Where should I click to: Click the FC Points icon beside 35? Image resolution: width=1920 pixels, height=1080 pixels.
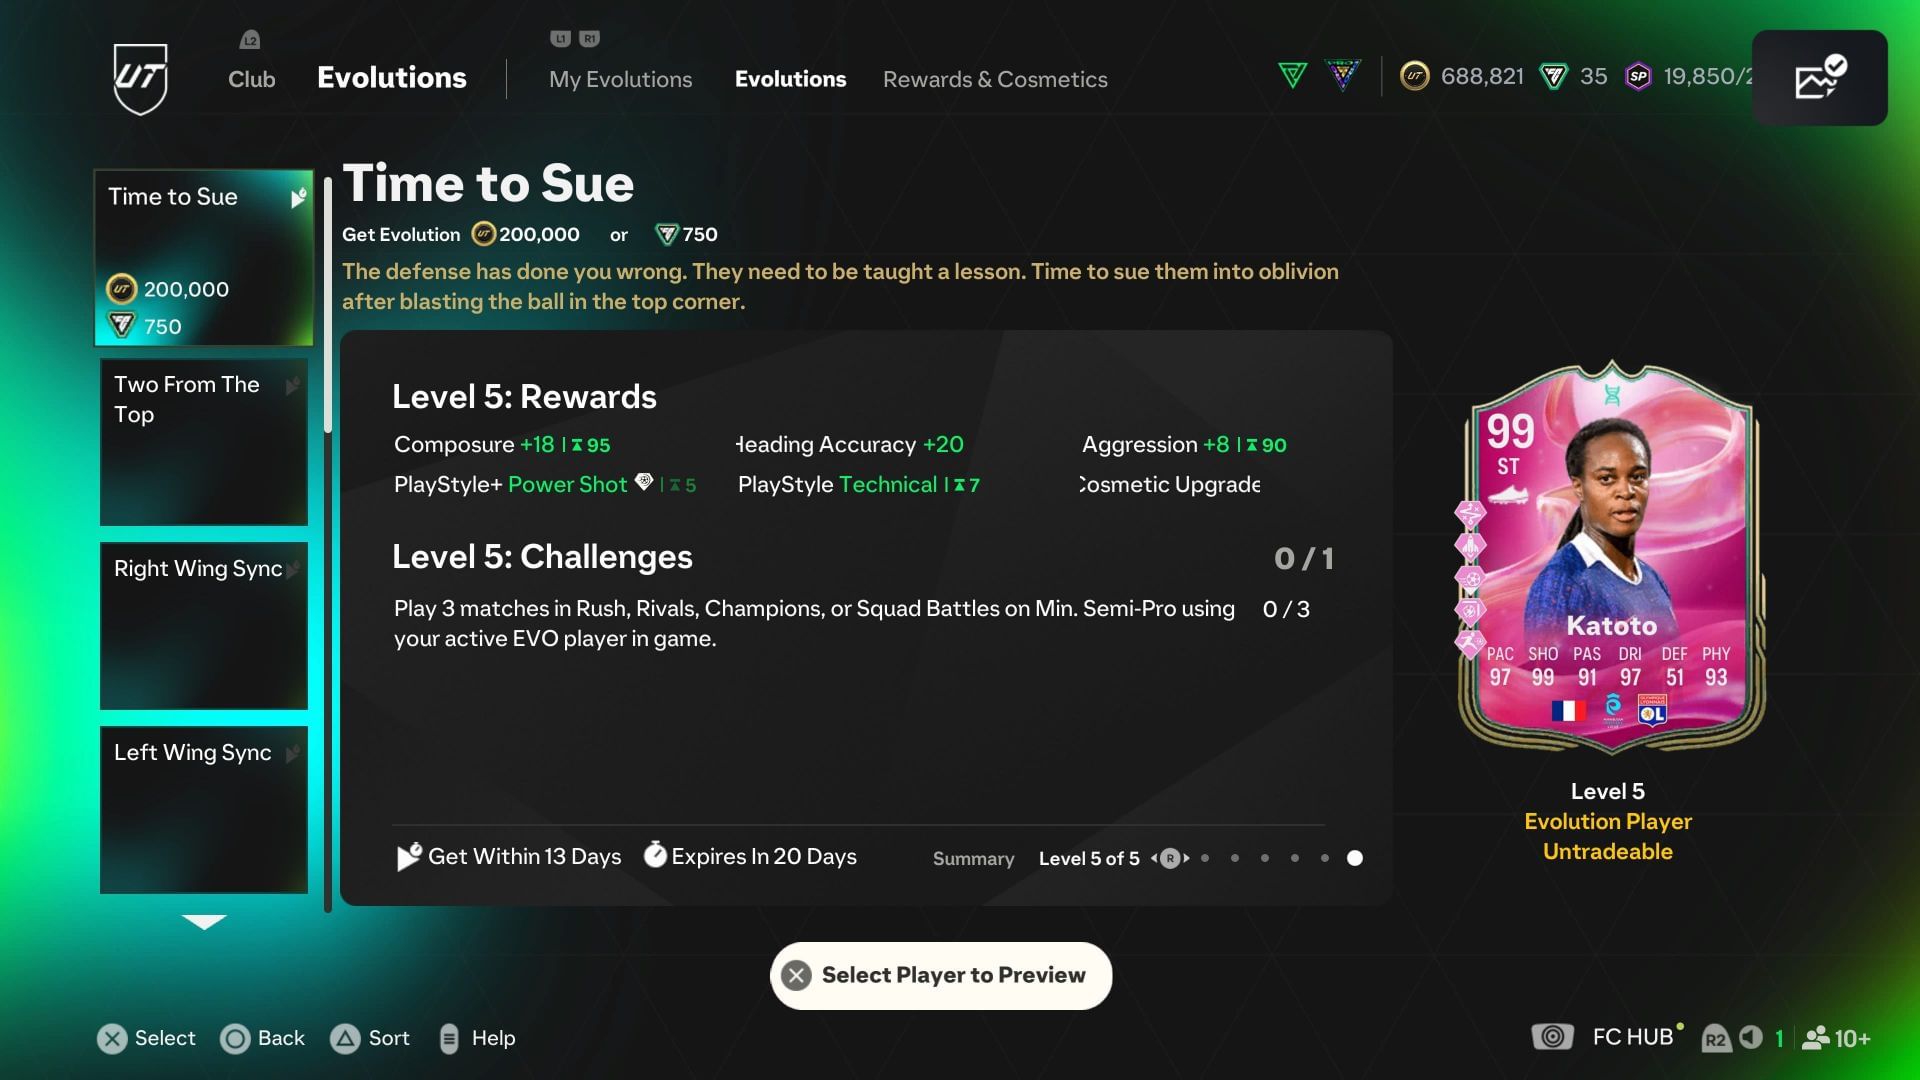pos(1553,76)
